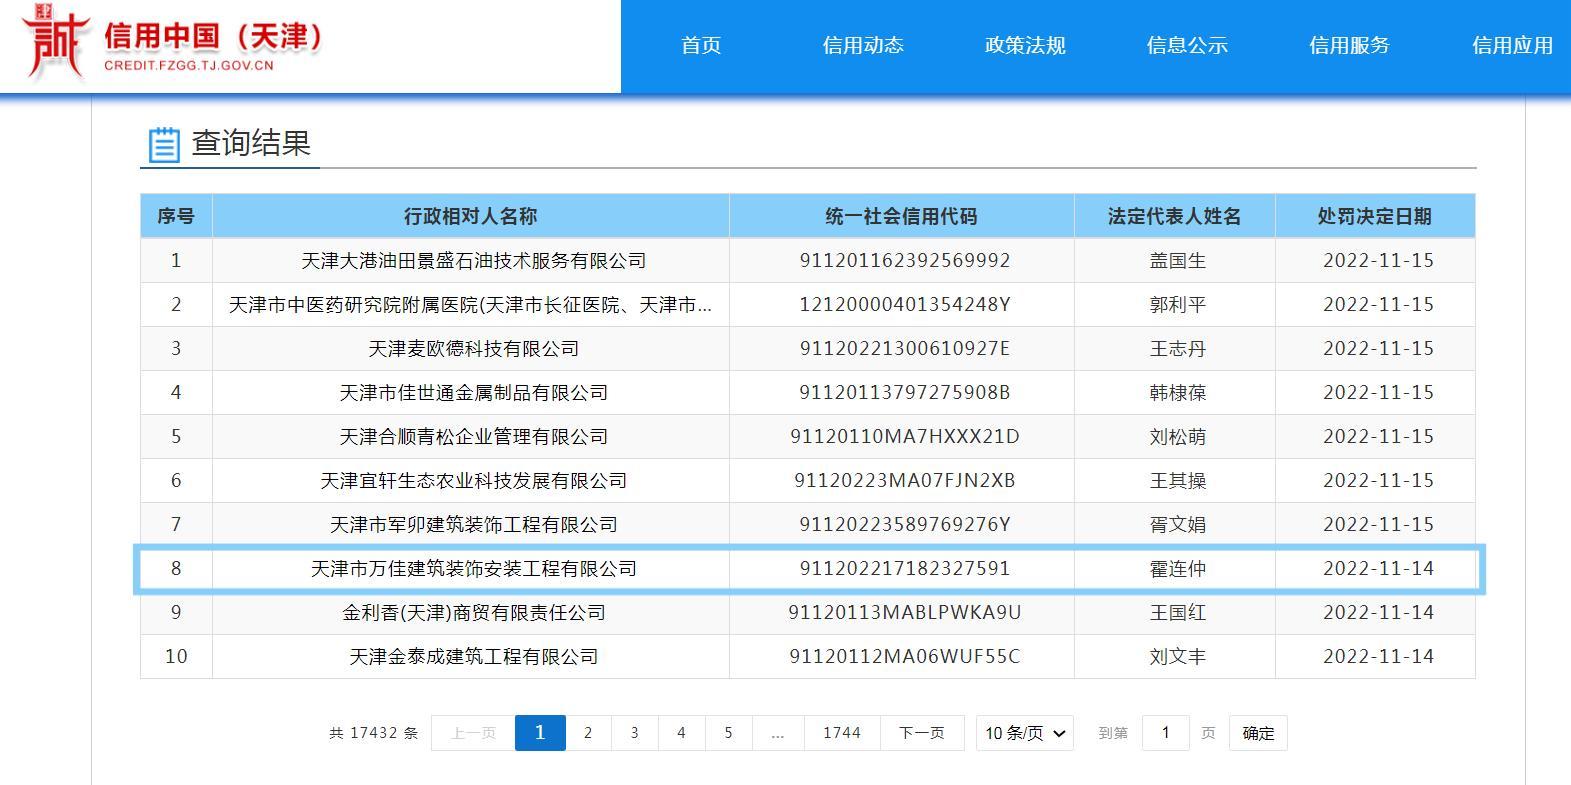Click the pagination ellipsis button
This screenshot has width=1571, height=785.
tap(778, 733)
